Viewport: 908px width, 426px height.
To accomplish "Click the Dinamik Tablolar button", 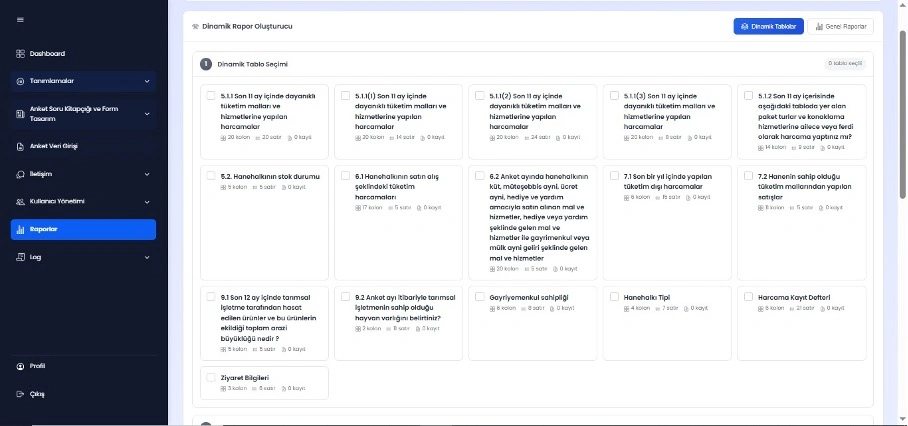I will click(x=769, y=26).
